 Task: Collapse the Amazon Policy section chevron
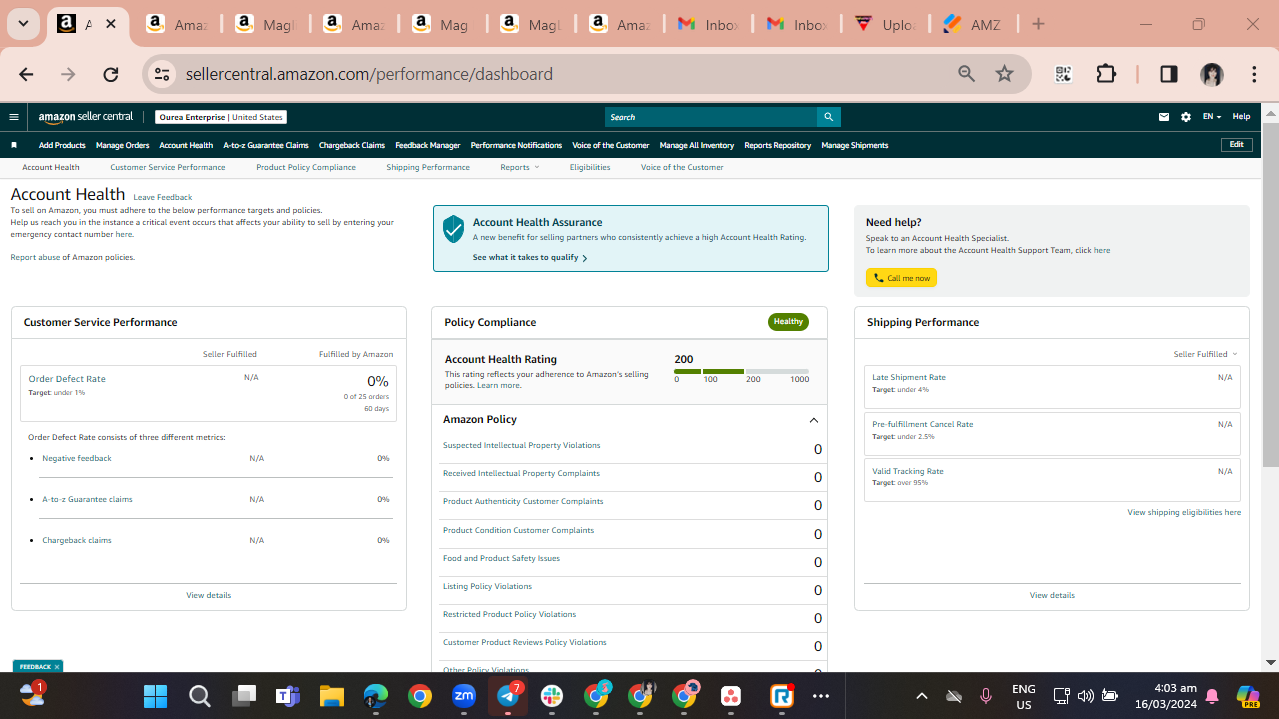[x=813, y=420]
